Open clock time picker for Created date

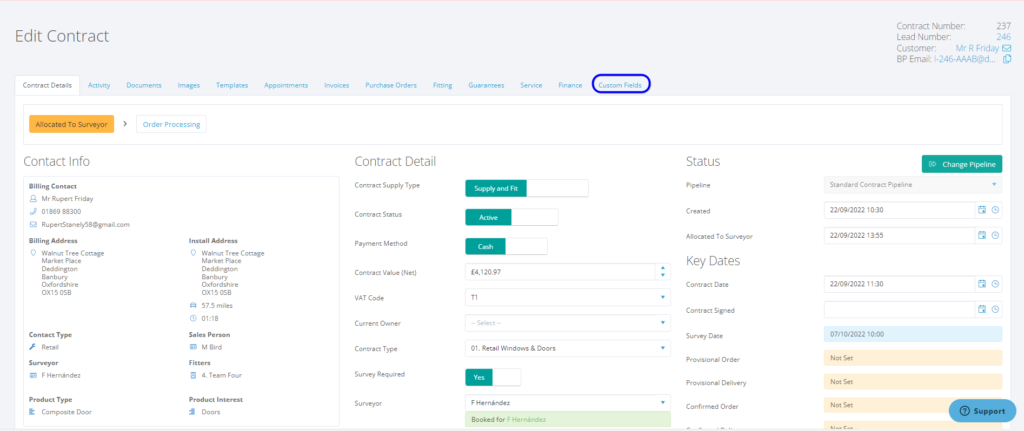coord(995,210)
